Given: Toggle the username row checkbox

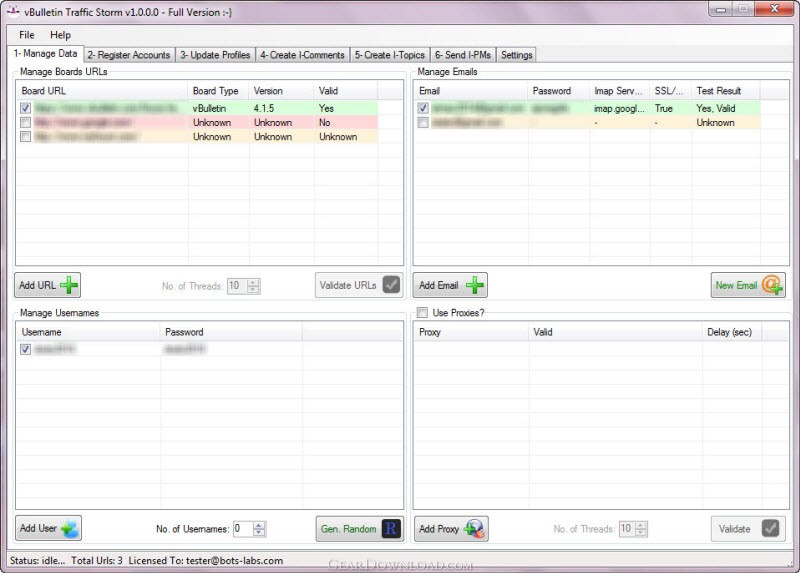Looking at the screenshot, I should (26, 350).
